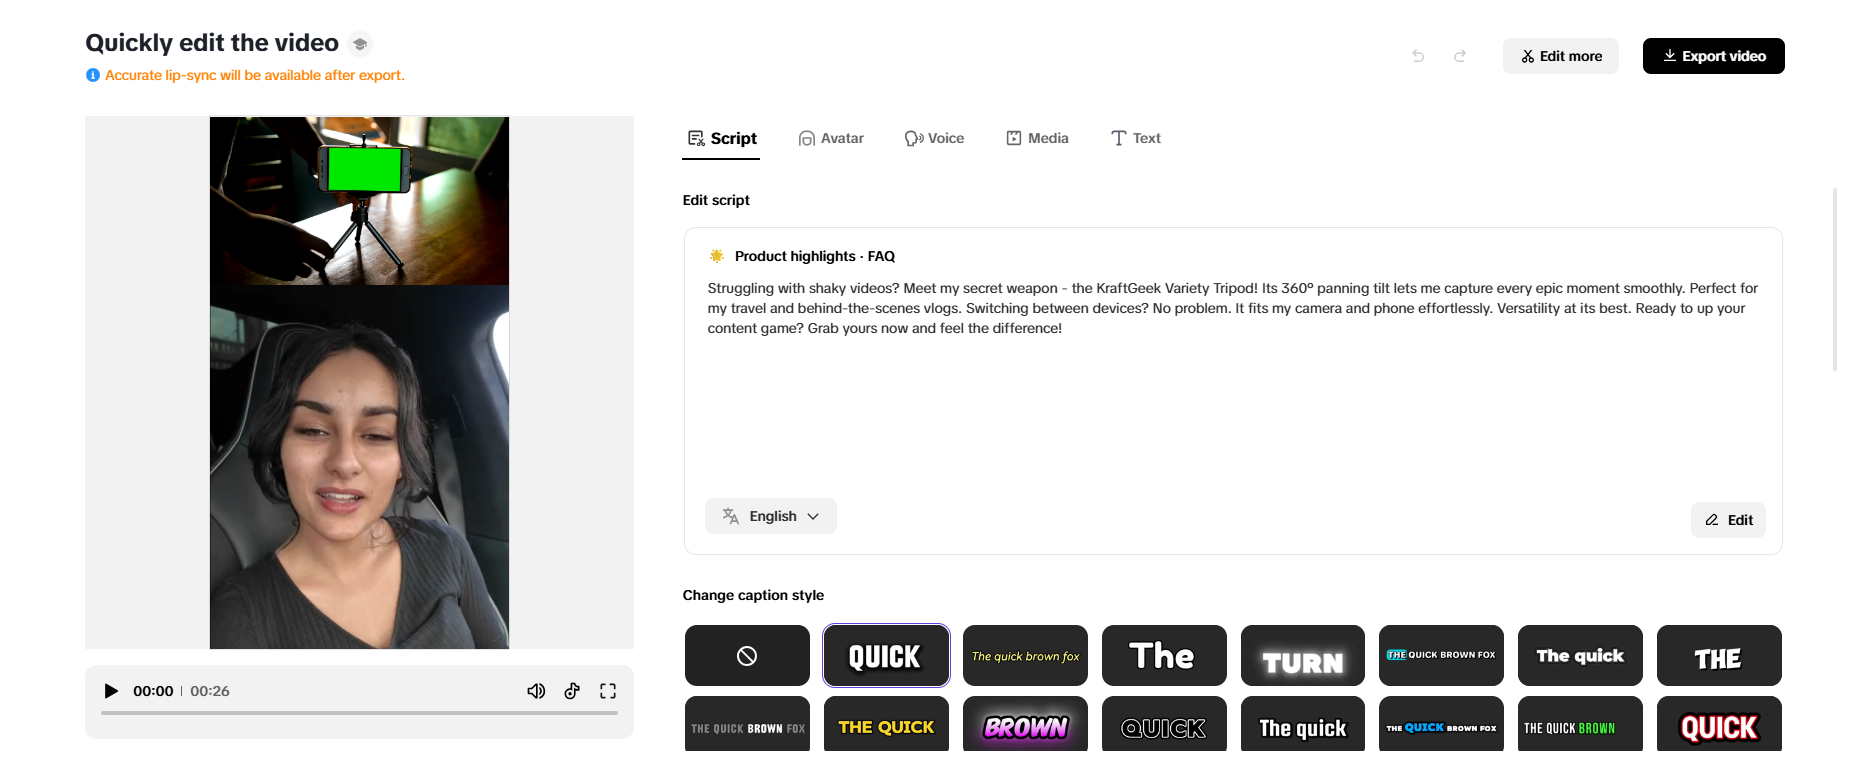This screenshot has height=757, width=1870.
Task: Switch to the Avatar tab
Action: click(x=831, y=138)
